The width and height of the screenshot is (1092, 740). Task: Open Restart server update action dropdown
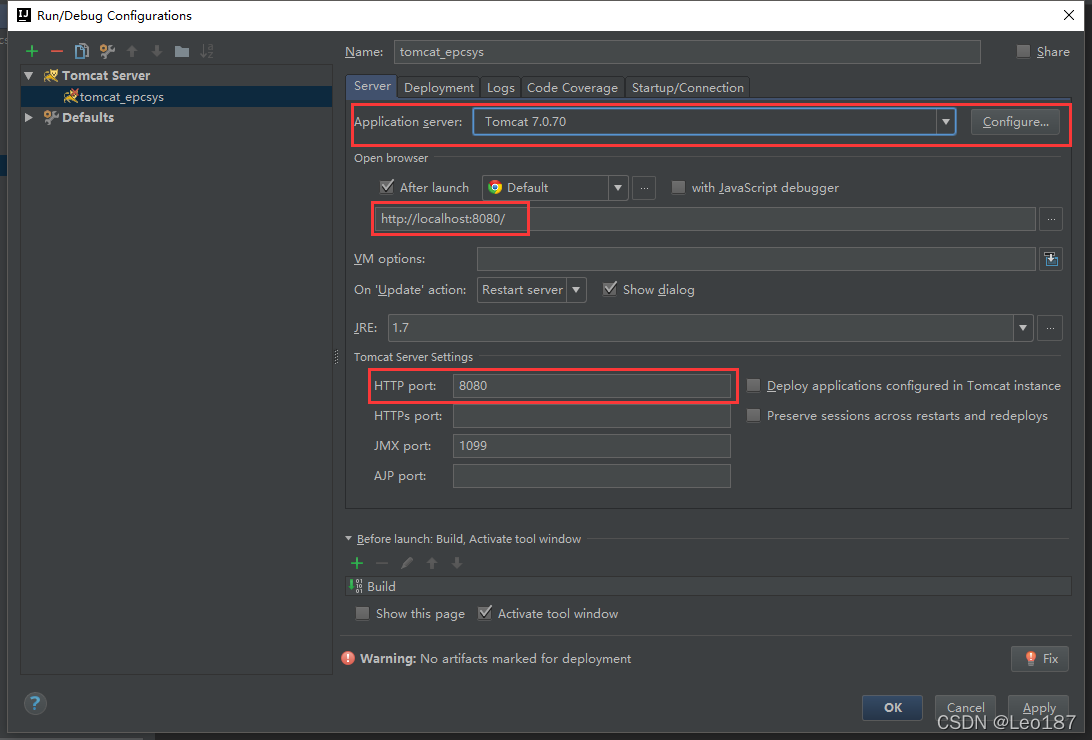(x=576, y=290)
